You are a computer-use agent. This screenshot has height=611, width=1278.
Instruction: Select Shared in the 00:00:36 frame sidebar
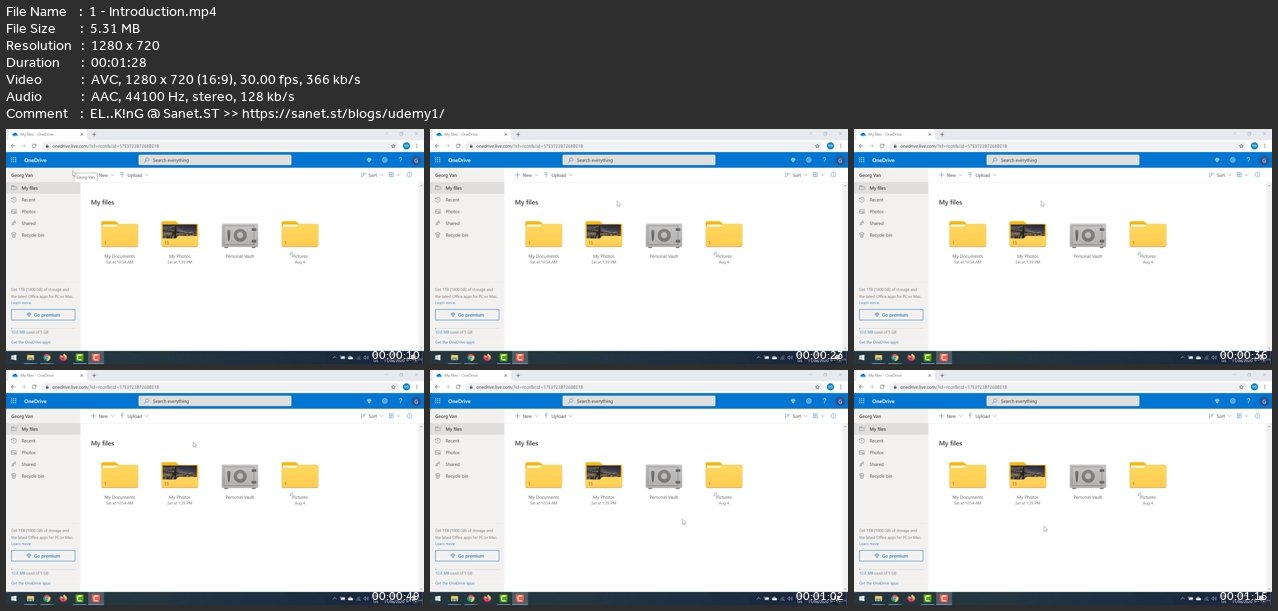point(891,223)
